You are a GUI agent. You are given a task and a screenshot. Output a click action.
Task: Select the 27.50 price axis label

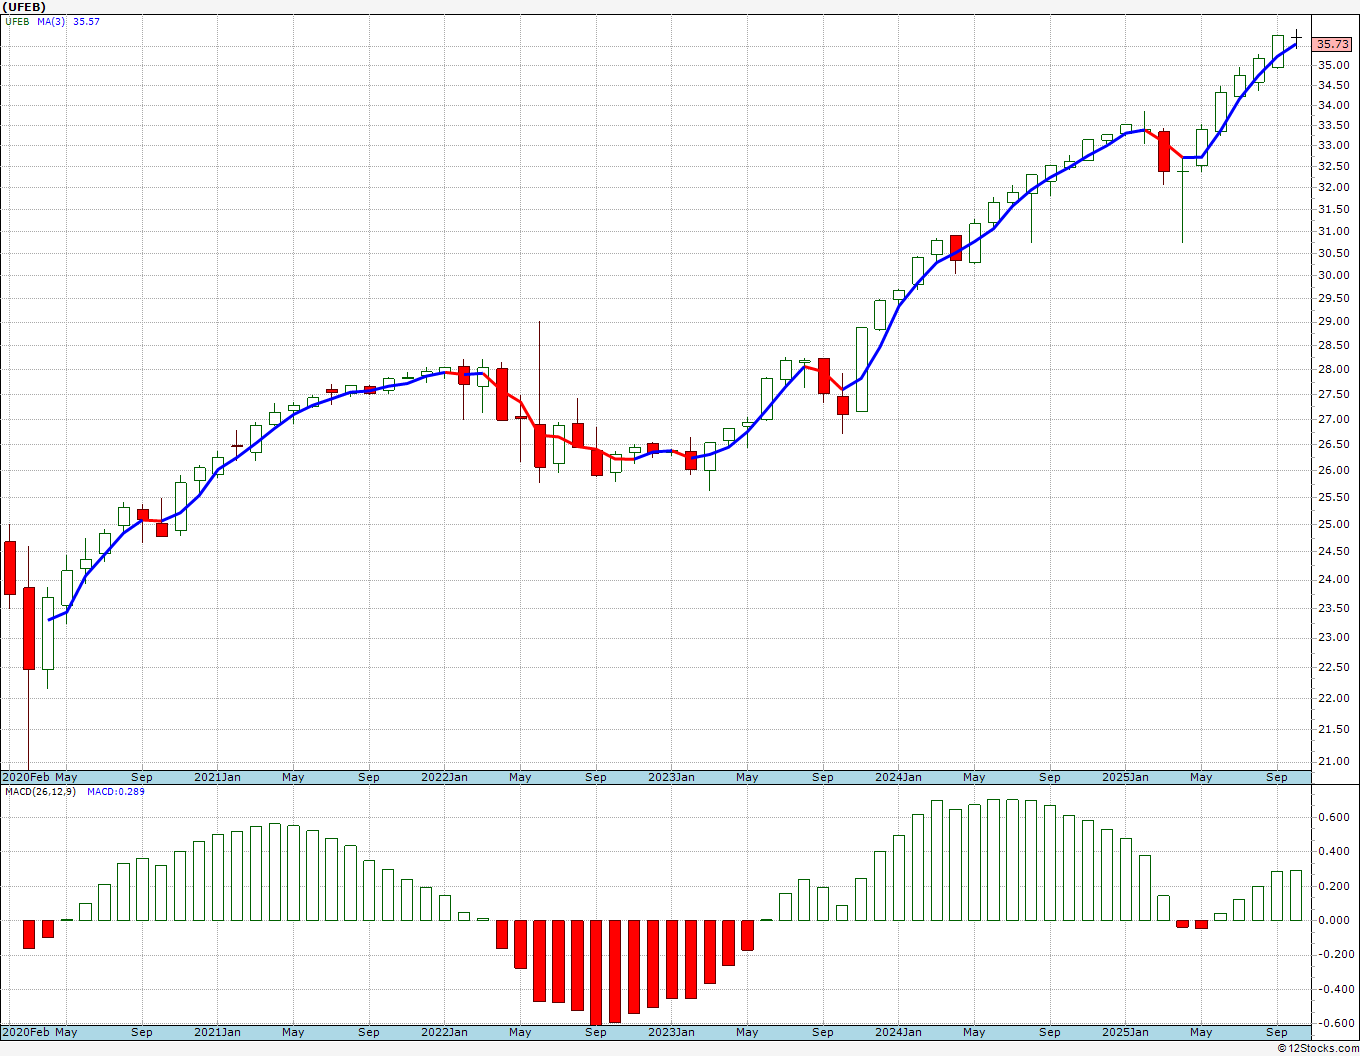pyautogui.click(x=1332, y=395)
